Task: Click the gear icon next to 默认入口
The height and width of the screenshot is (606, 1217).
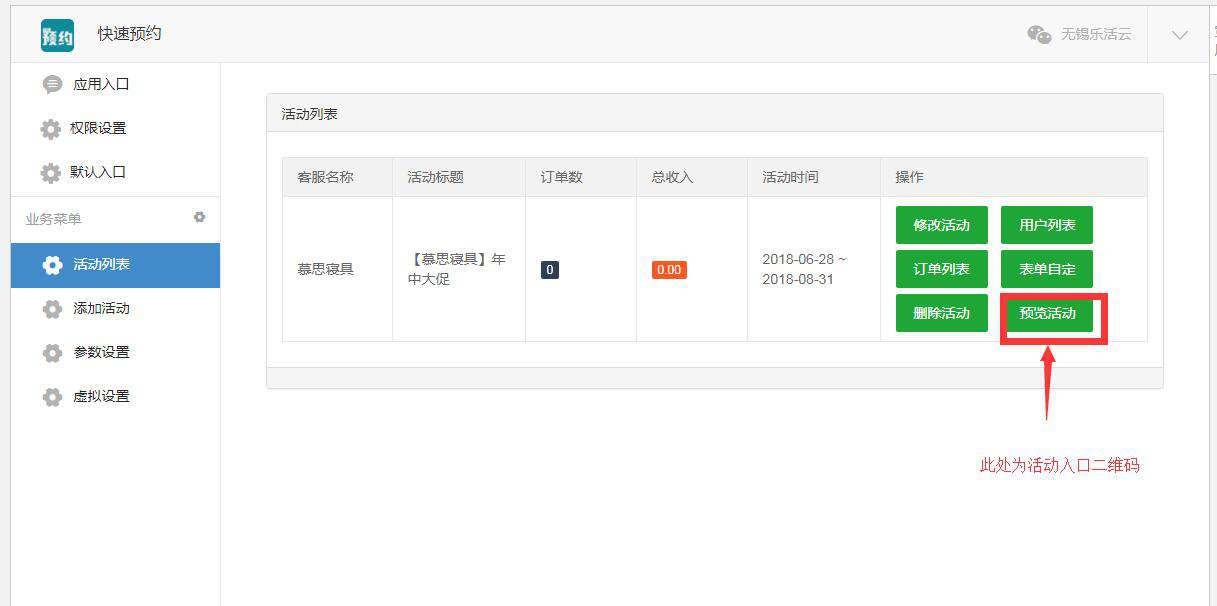Action: [53, 172]
